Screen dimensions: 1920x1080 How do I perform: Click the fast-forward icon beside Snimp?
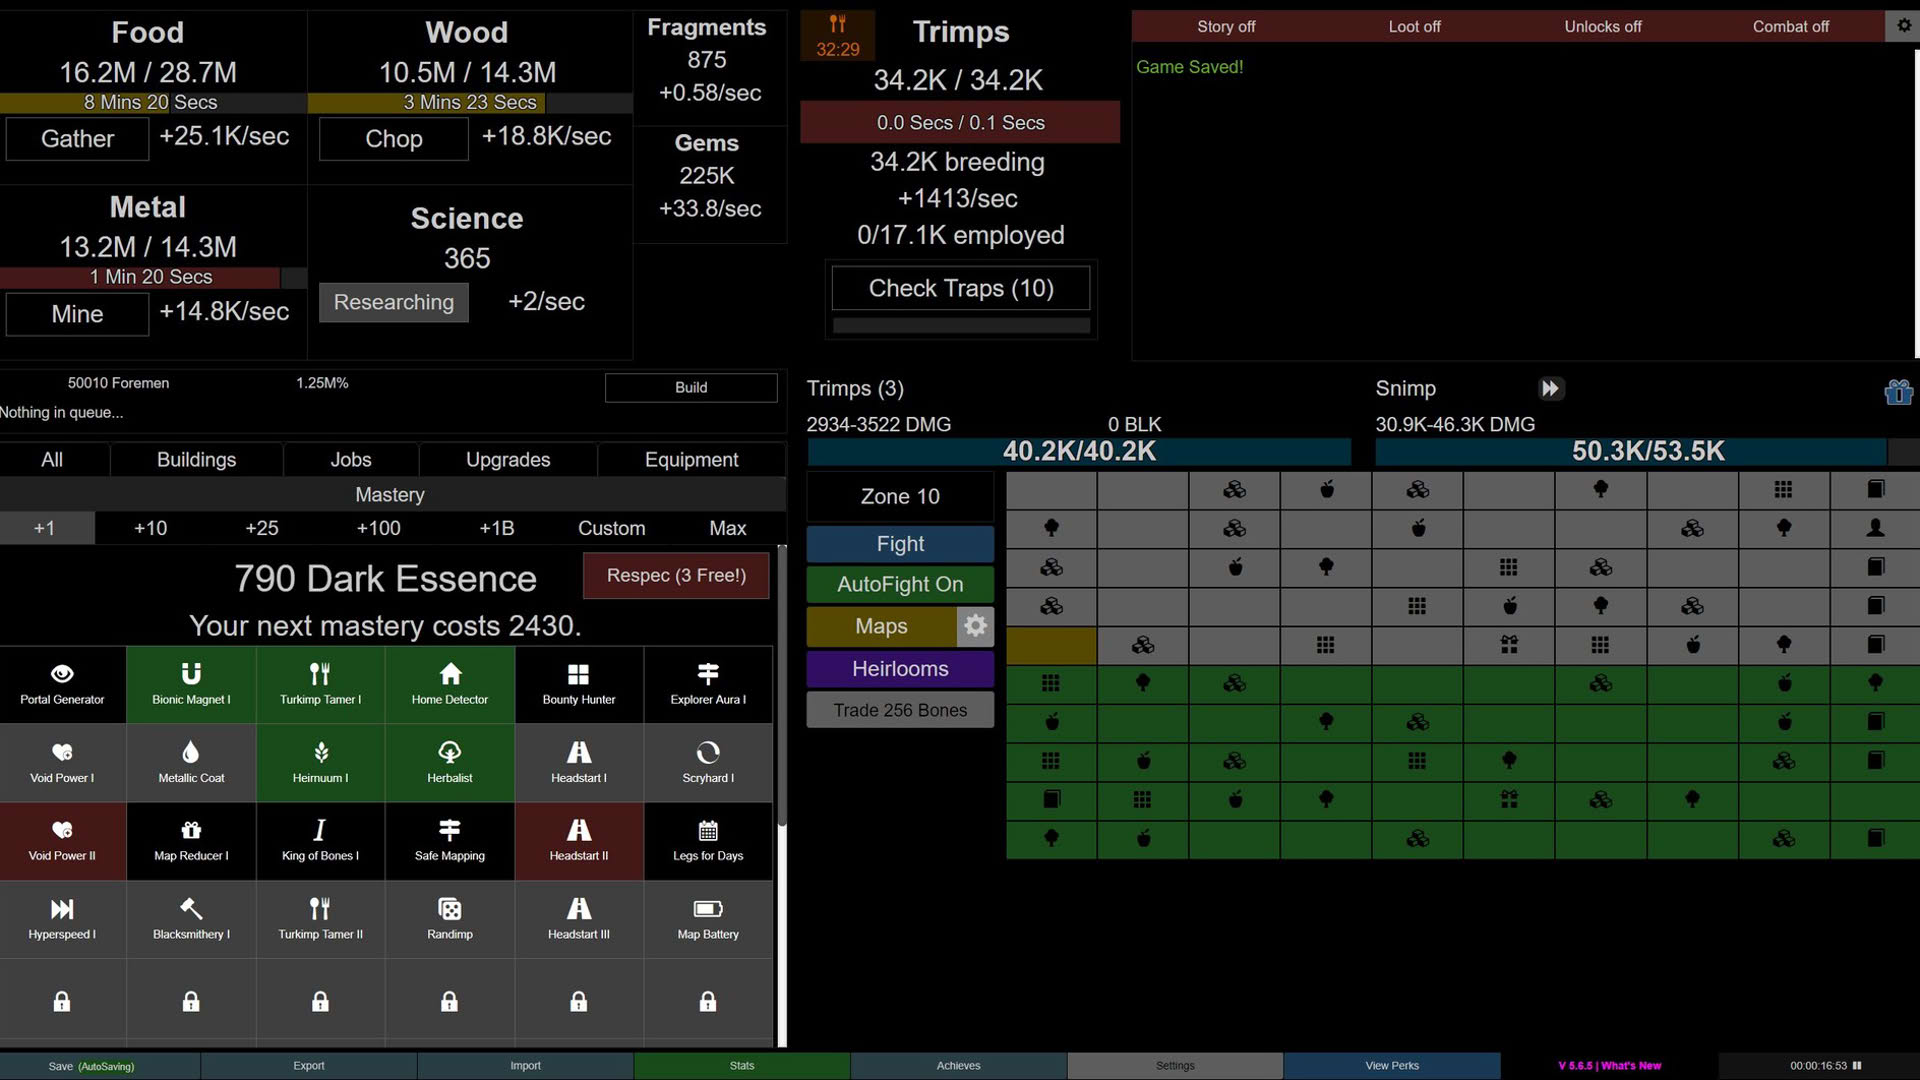tap(1550, 388)
